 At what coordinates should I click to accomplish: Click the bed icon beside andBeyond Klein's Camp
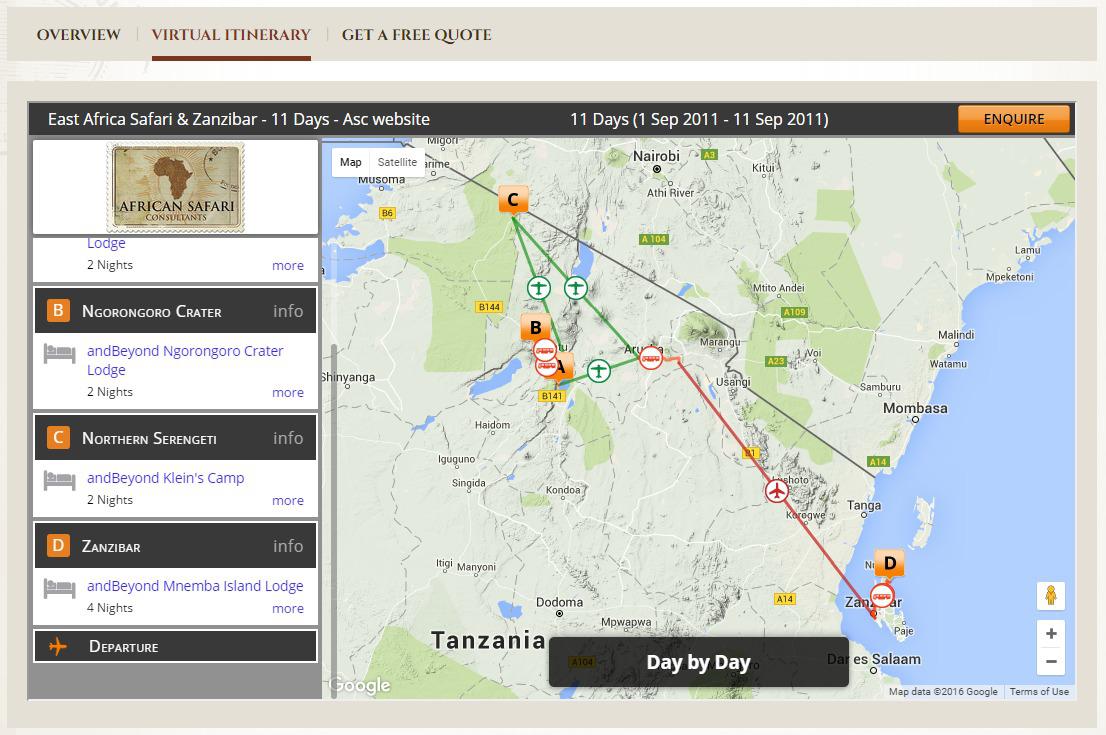pos(59,480)
